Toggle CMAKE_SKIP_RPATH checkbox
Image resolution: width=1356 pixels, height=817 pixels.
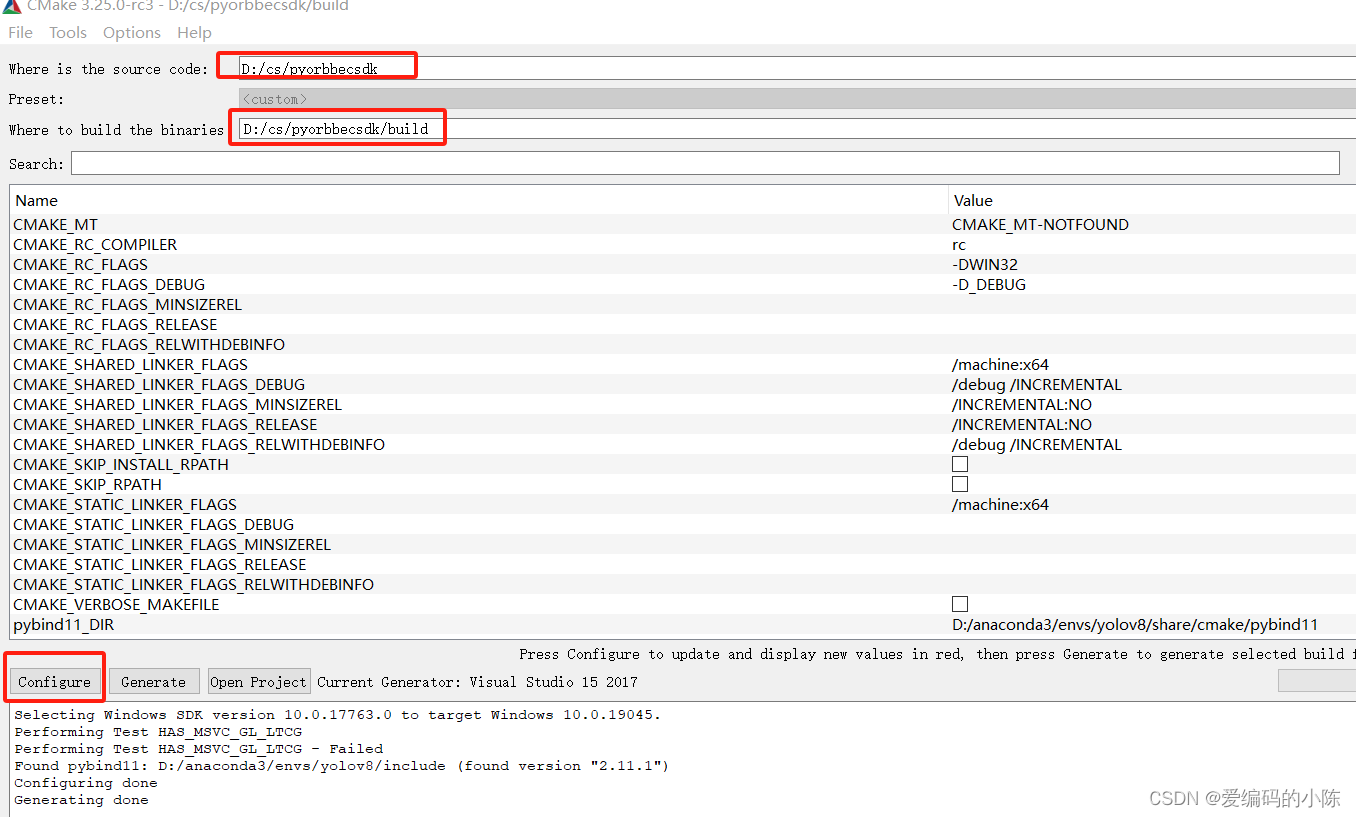click(x=960, y=484)
